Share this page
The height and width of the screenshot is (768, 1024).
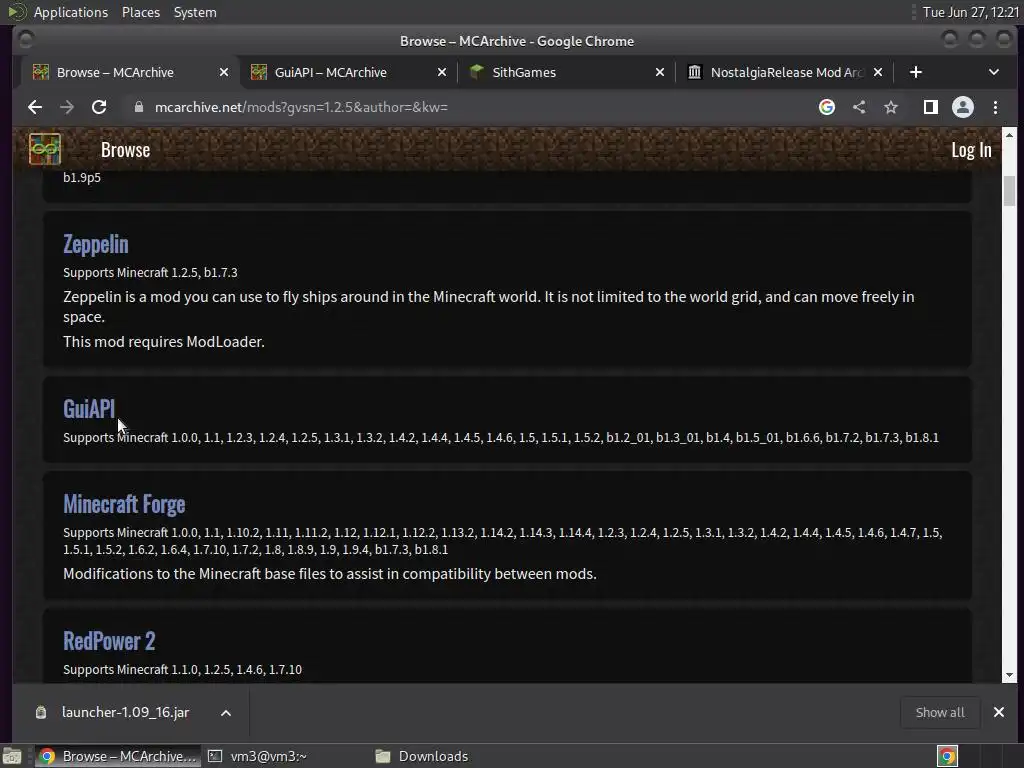tap(859, 107)
